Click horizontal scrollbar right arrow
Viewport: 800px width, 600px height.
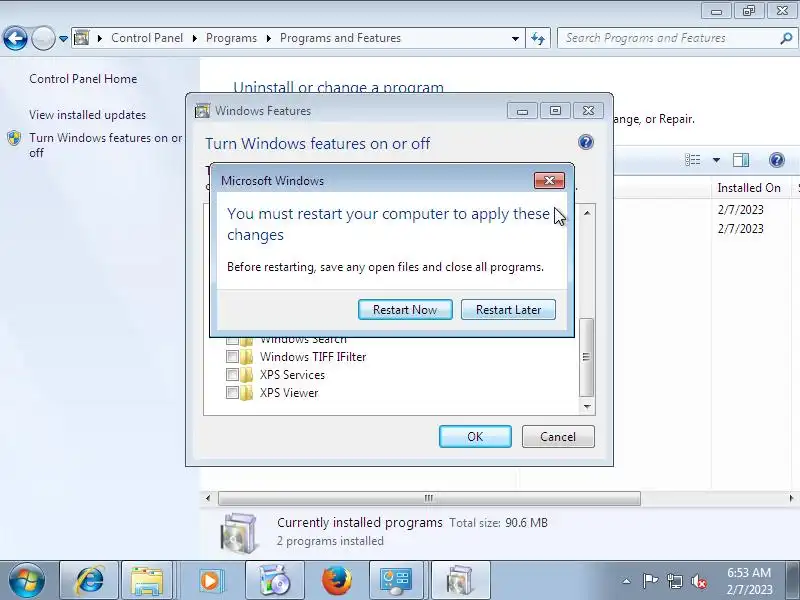point(791,498)
